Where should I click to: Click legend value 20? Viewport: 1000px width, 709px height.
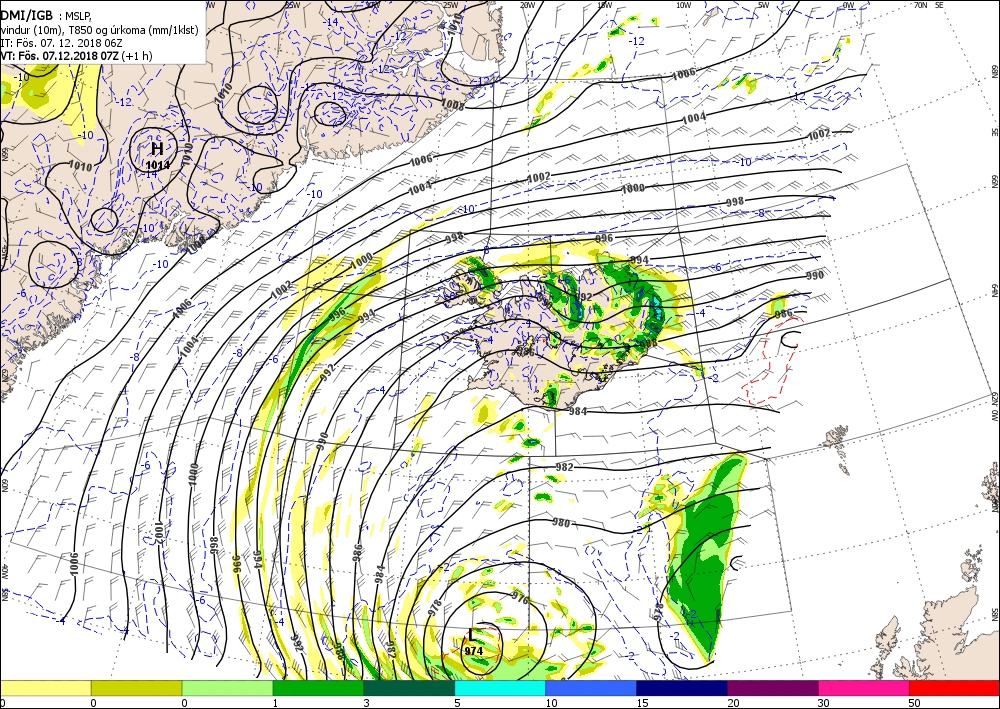[x=733, y=703]
